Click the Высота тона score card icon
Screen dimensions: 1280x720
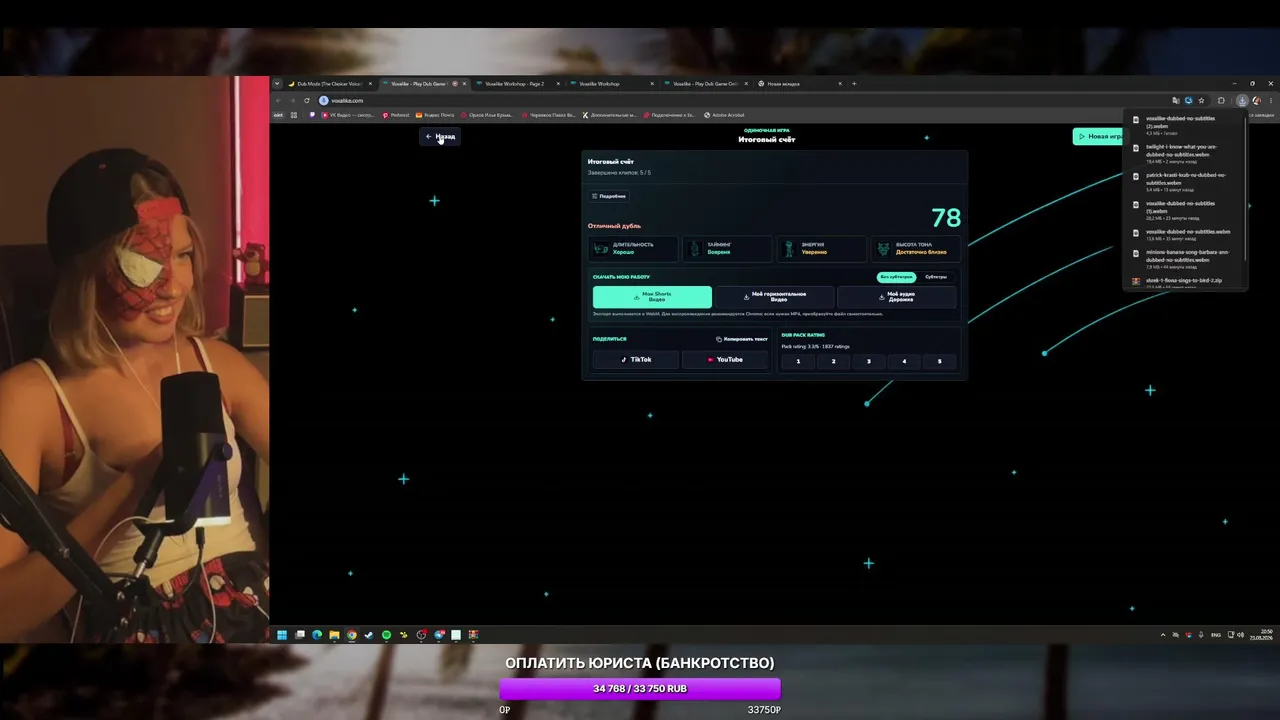coord(883,248)
